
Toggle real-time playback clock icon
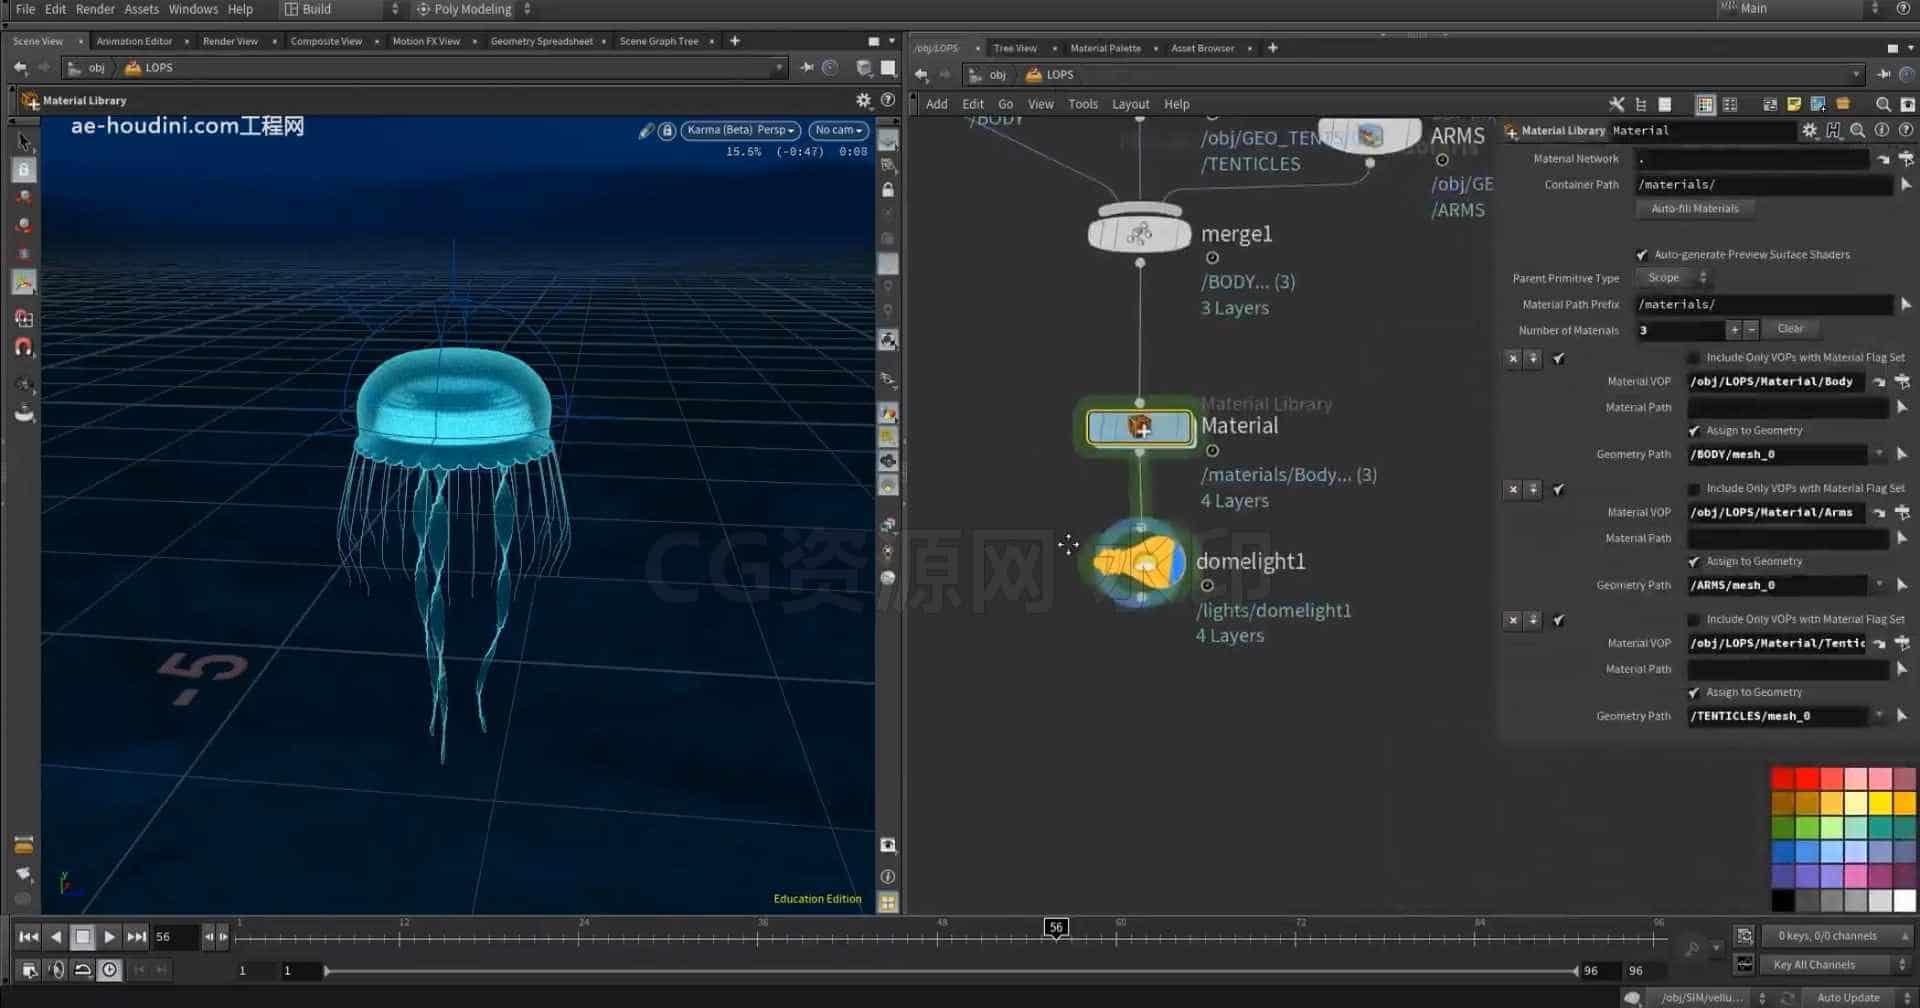coord(109,969)
